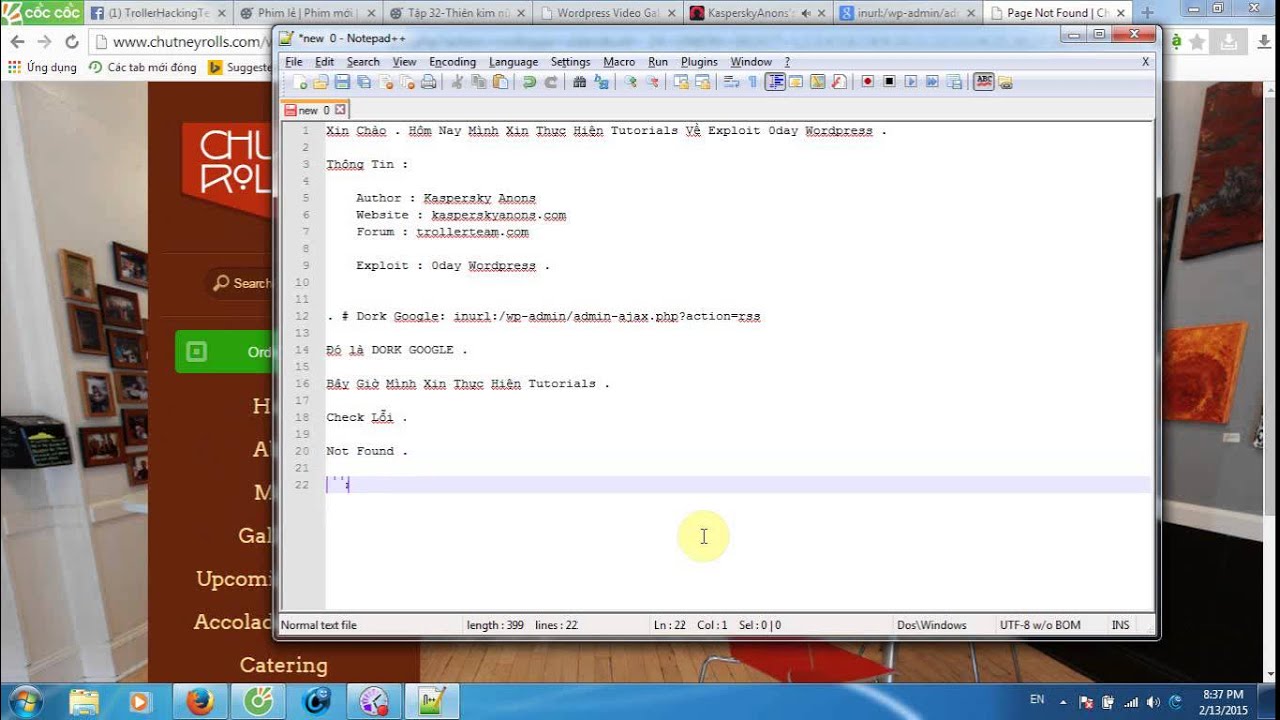Viewport: 1280px width, 720px height.
Task: Go back with the browser's back arrow
Action: 17,42
